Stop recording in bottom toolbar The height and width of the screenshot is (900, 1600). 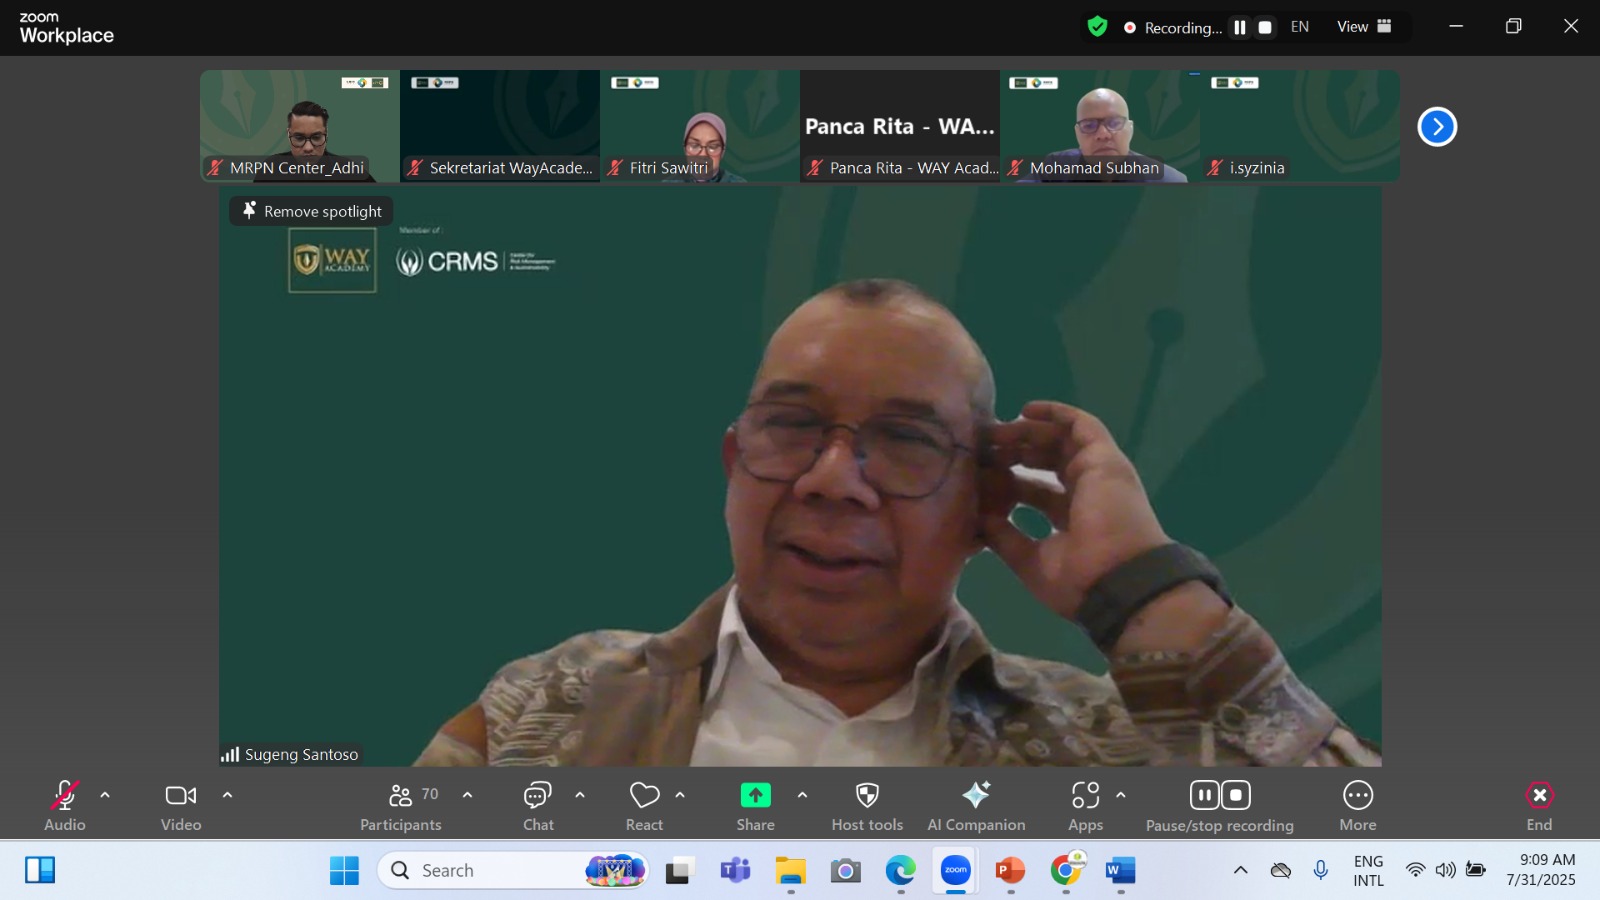point(1237,795)
